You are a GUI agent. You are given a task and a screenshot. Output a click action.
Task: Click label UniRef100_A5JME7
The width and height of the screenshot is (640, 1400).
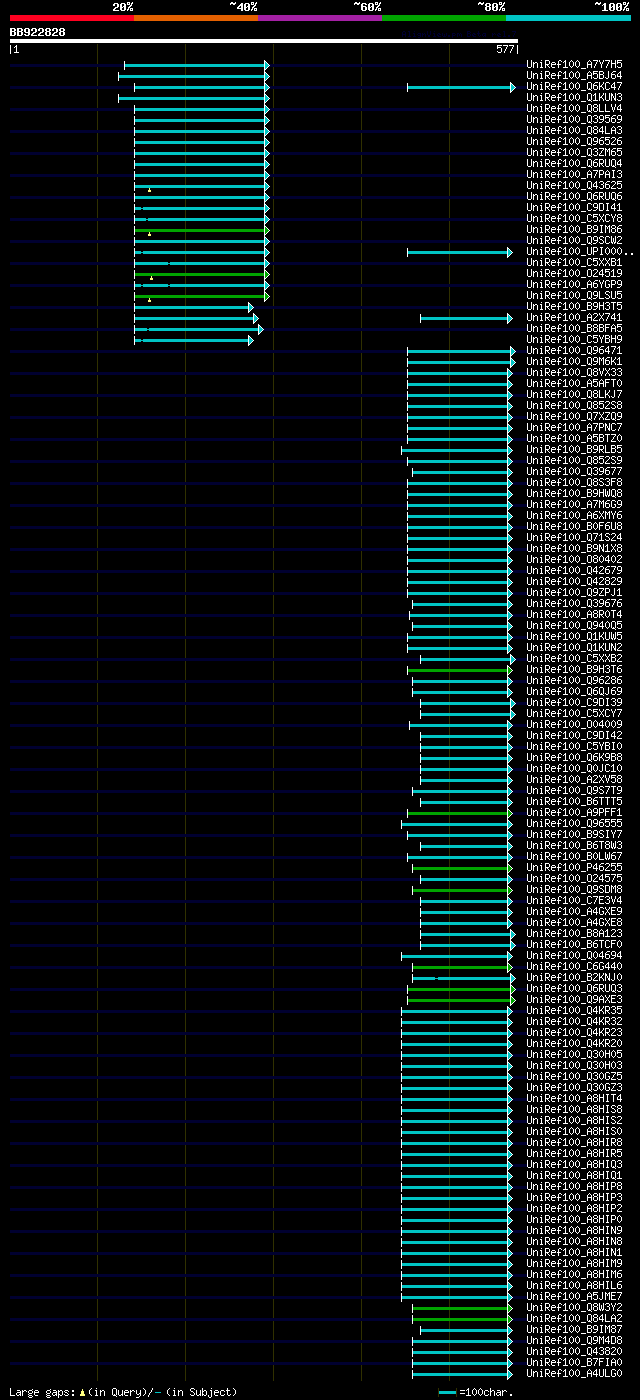[574, 1297]
